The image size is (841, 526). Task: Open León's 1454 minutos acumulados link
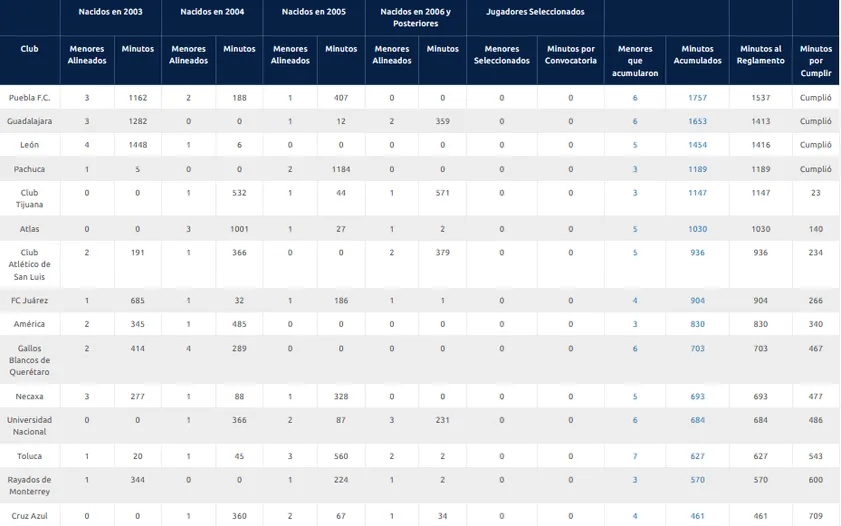pos(697,145)
